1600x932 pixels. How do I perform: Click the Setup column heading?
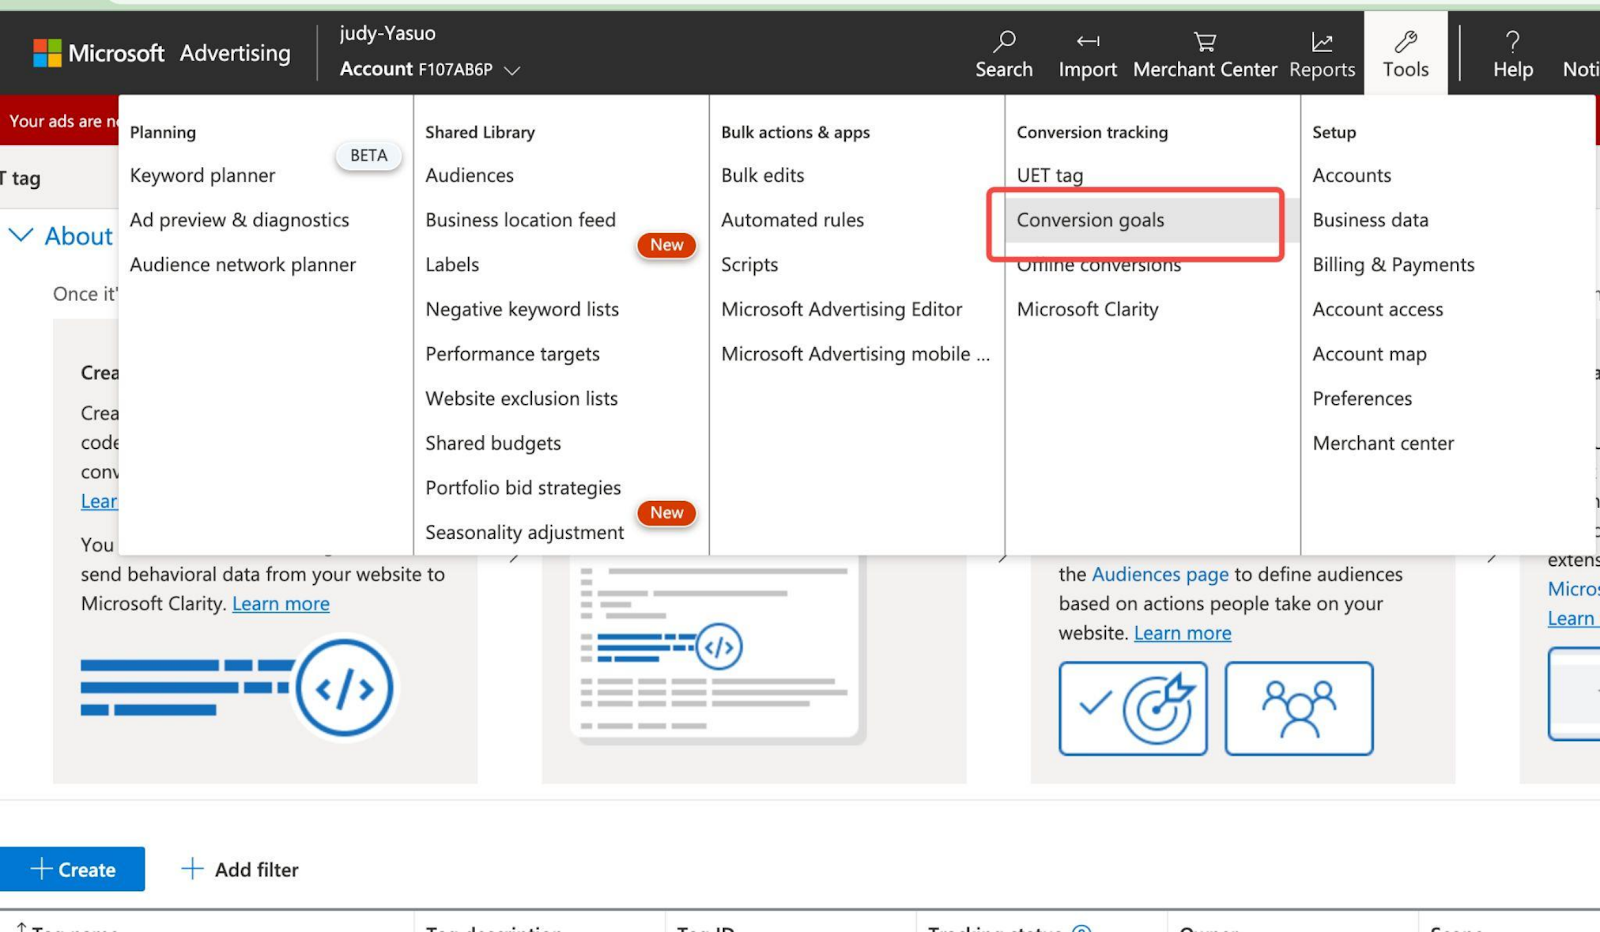1334,132
